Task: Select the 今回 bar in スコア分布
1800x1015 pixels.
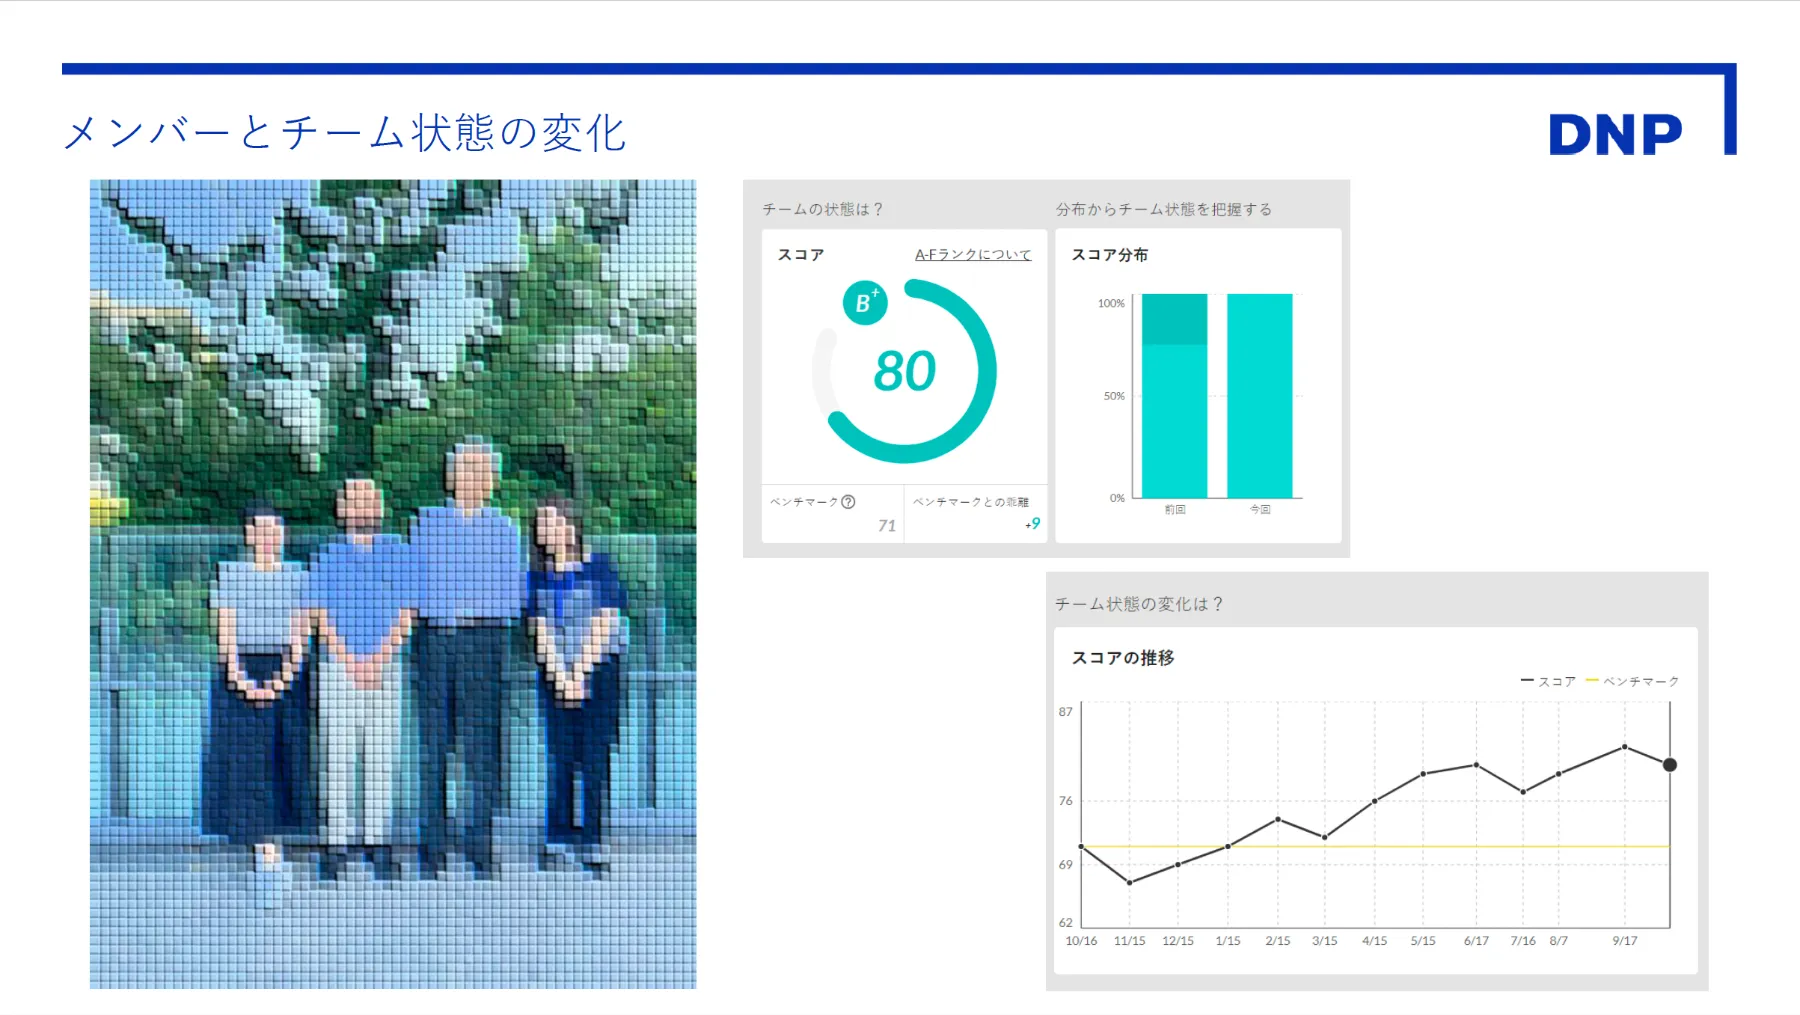Action: click(x=1259, y=395)
